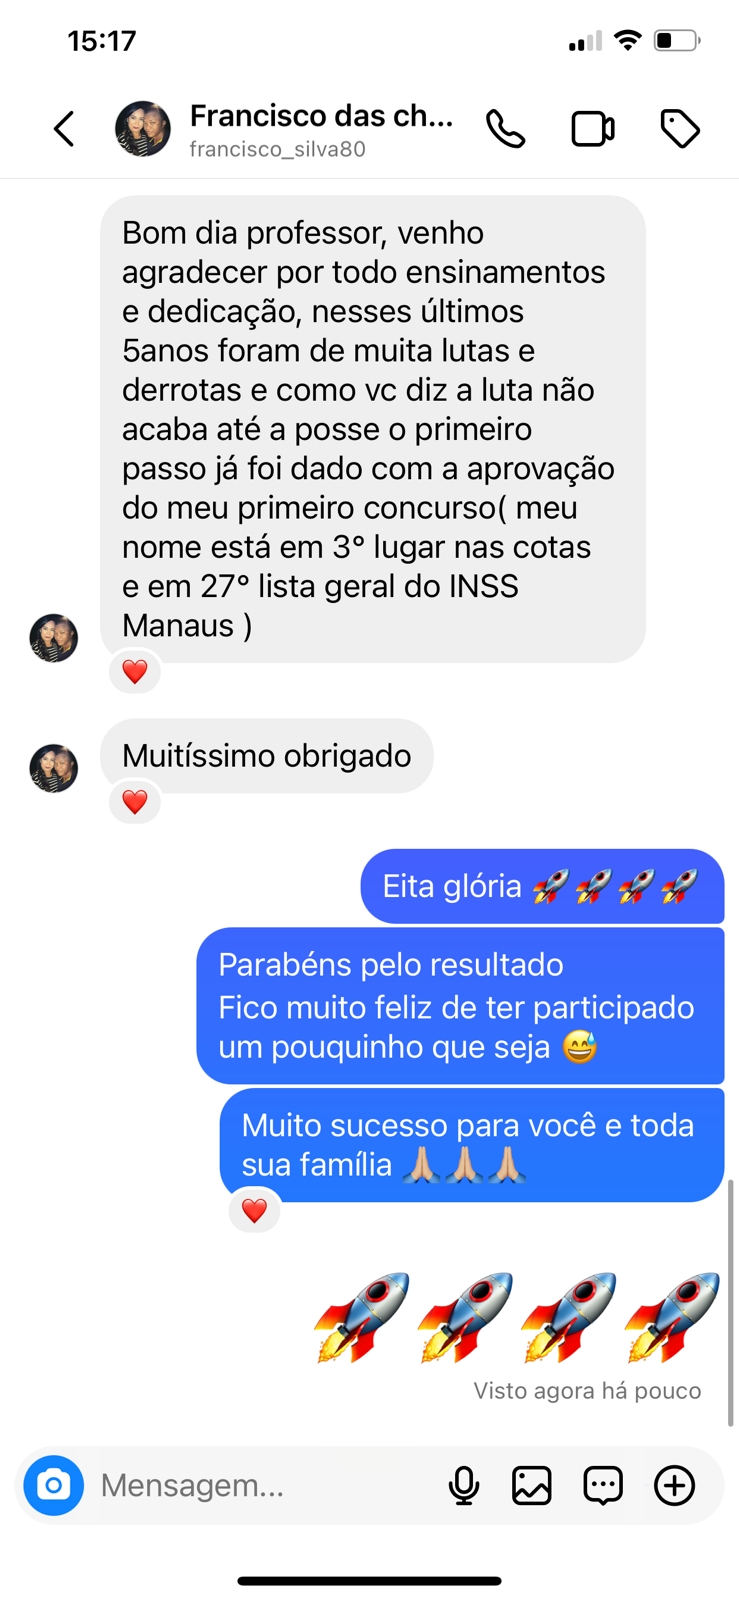739x1600 pixels.
Task: Tap the large four rockets emoji message
Action: tap(517, 1318)
